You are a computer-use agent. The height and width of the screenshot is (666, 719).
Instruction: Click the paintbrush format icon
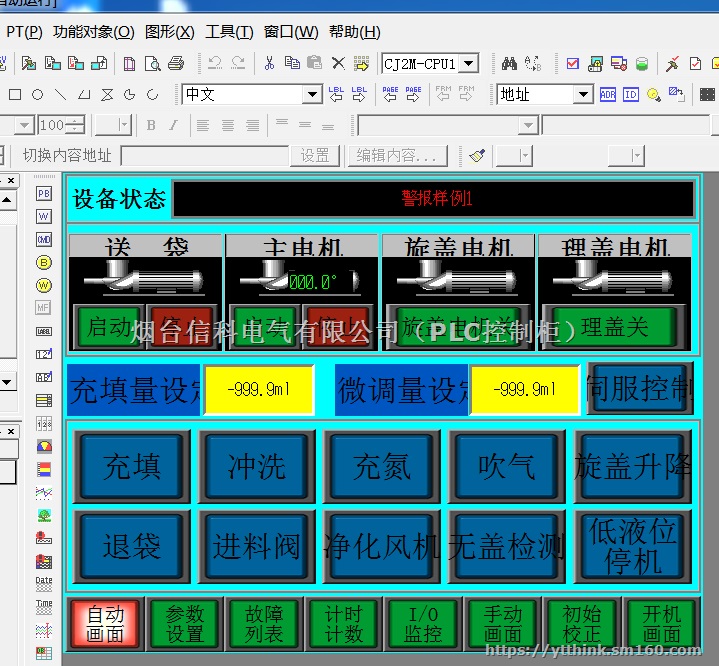[477, 156]
